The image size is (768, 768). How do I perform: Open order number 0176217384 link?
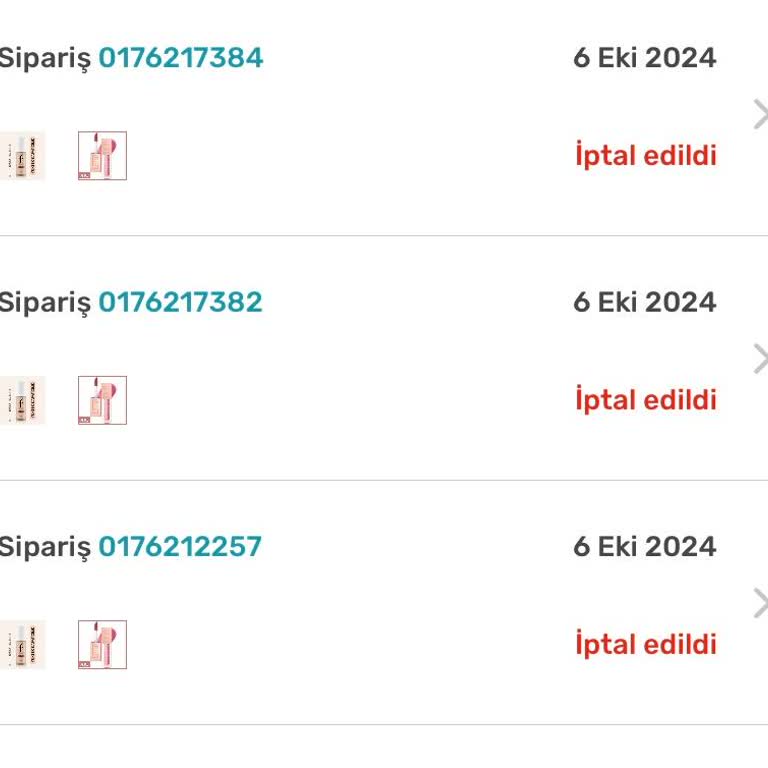point(181,57)
